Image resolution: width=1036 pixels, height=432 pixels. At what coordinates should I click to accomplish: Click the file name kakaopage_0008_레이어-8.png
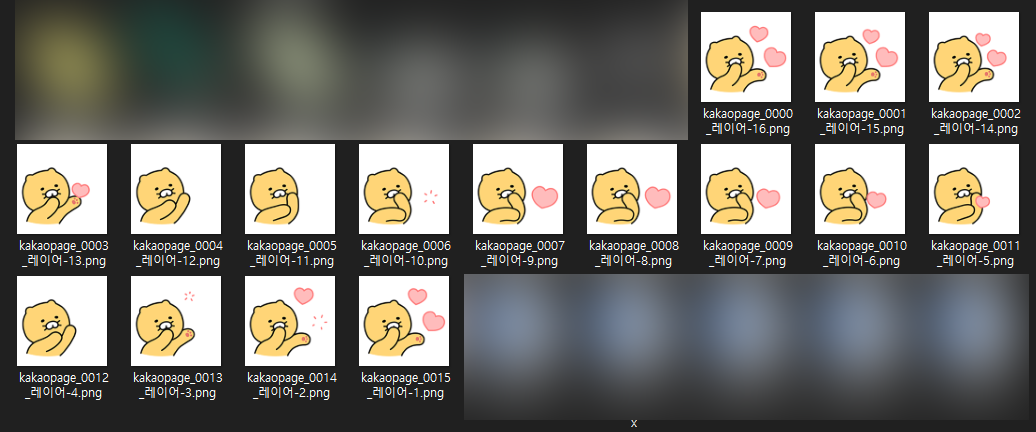tap(634, 254)
